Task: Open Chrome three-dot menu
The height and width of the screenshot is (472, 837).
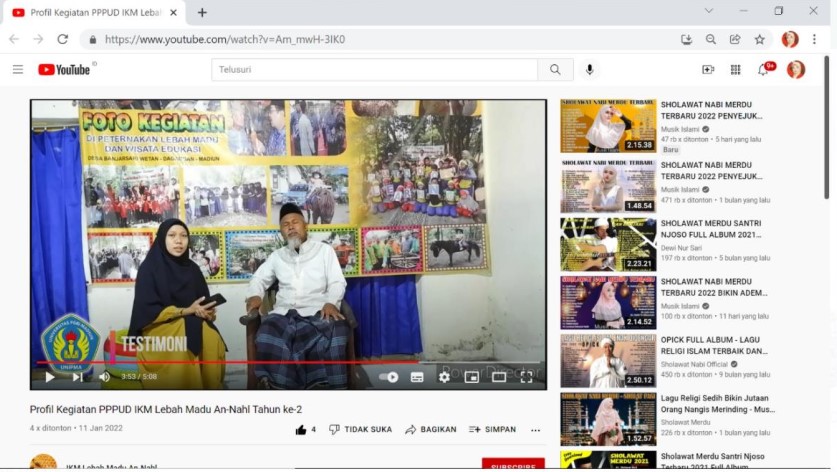Action: pyautogui.click(x=816, y=39)
